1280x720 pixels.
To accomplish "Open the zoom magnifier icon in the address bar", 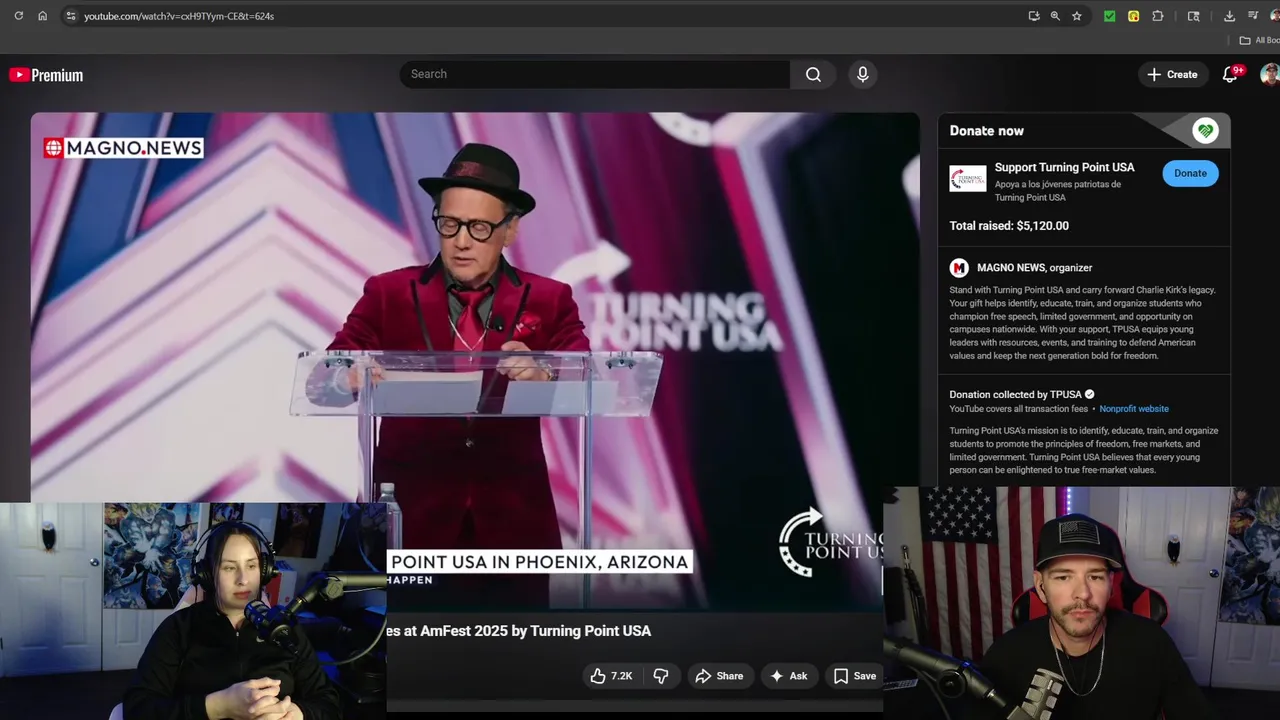I will (1055, 16).
